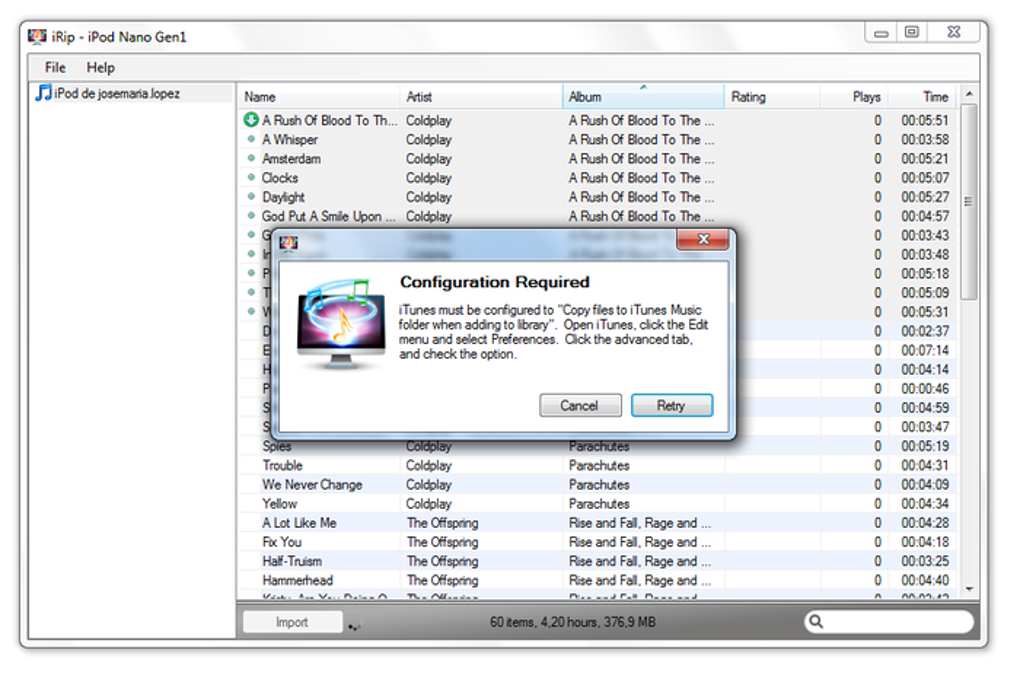Click the scroll down arrow of the track list
Viewport: 1020px width, 691px height.
click(969, 589)
